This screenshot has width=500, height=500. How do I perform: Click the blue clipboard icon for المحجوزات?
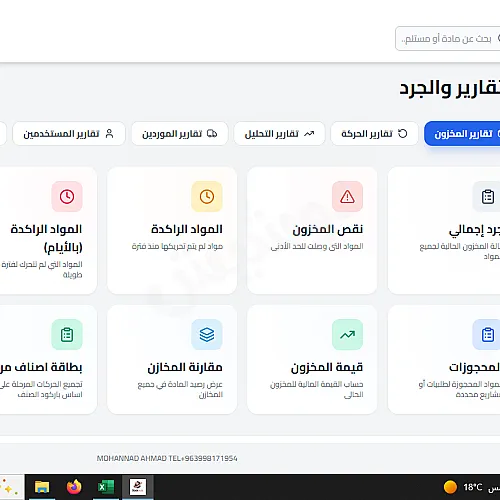coord(486,335)
